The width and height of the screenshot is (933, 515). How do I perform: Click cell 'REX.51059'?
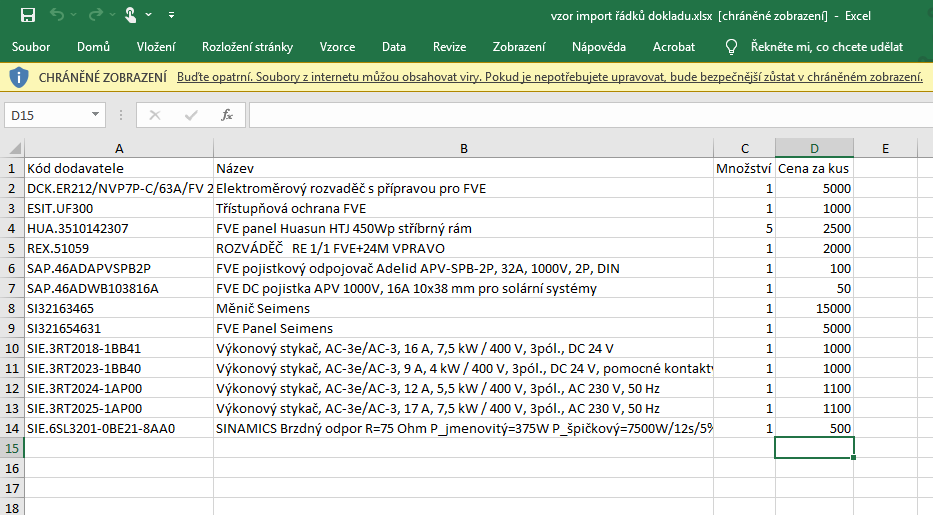point(119,249)
